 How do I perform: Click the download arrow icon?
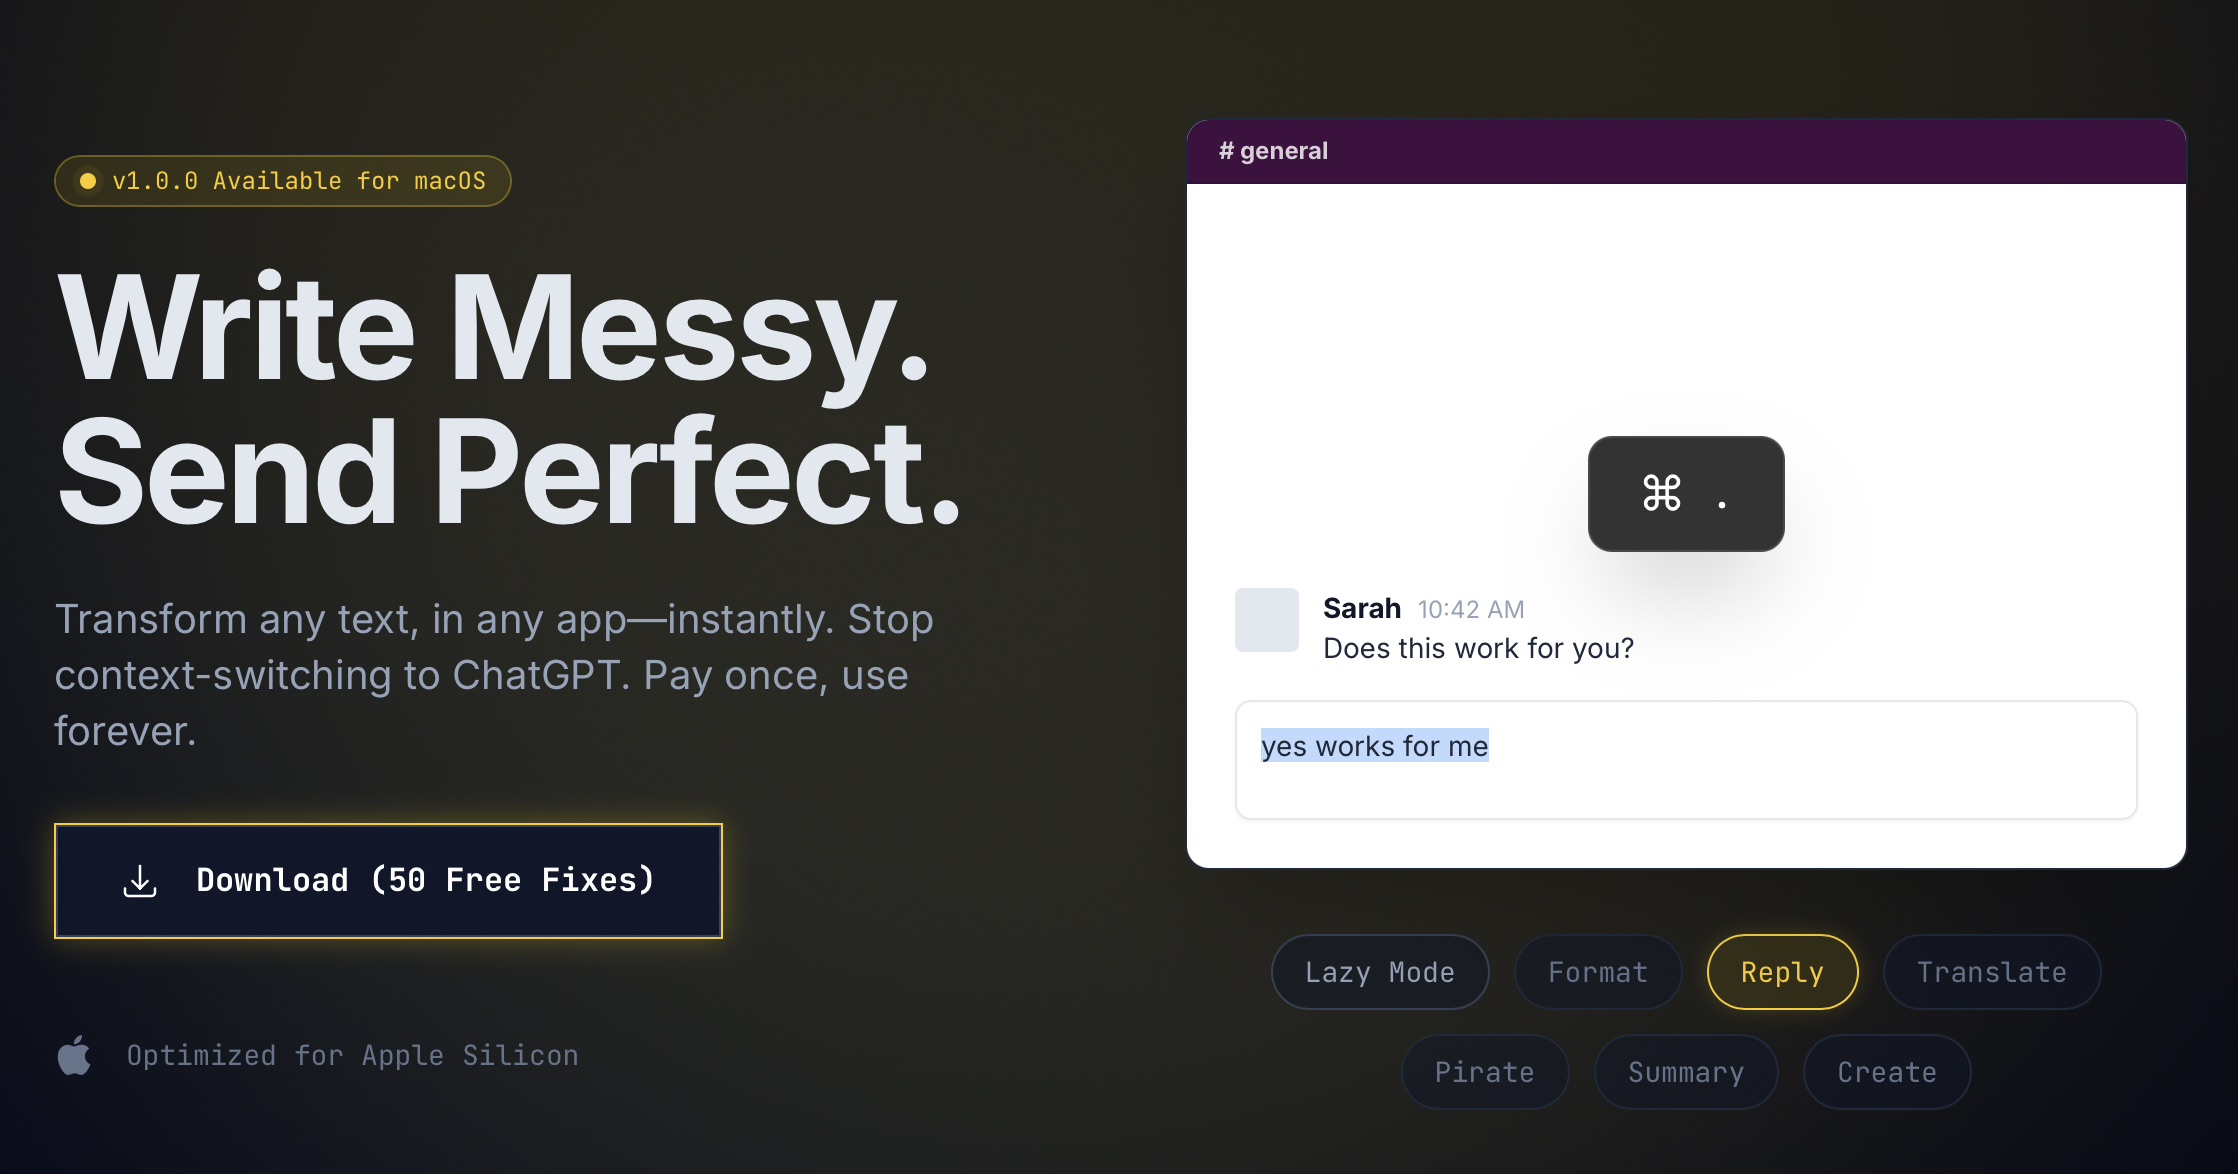click(x=139, y=881)
